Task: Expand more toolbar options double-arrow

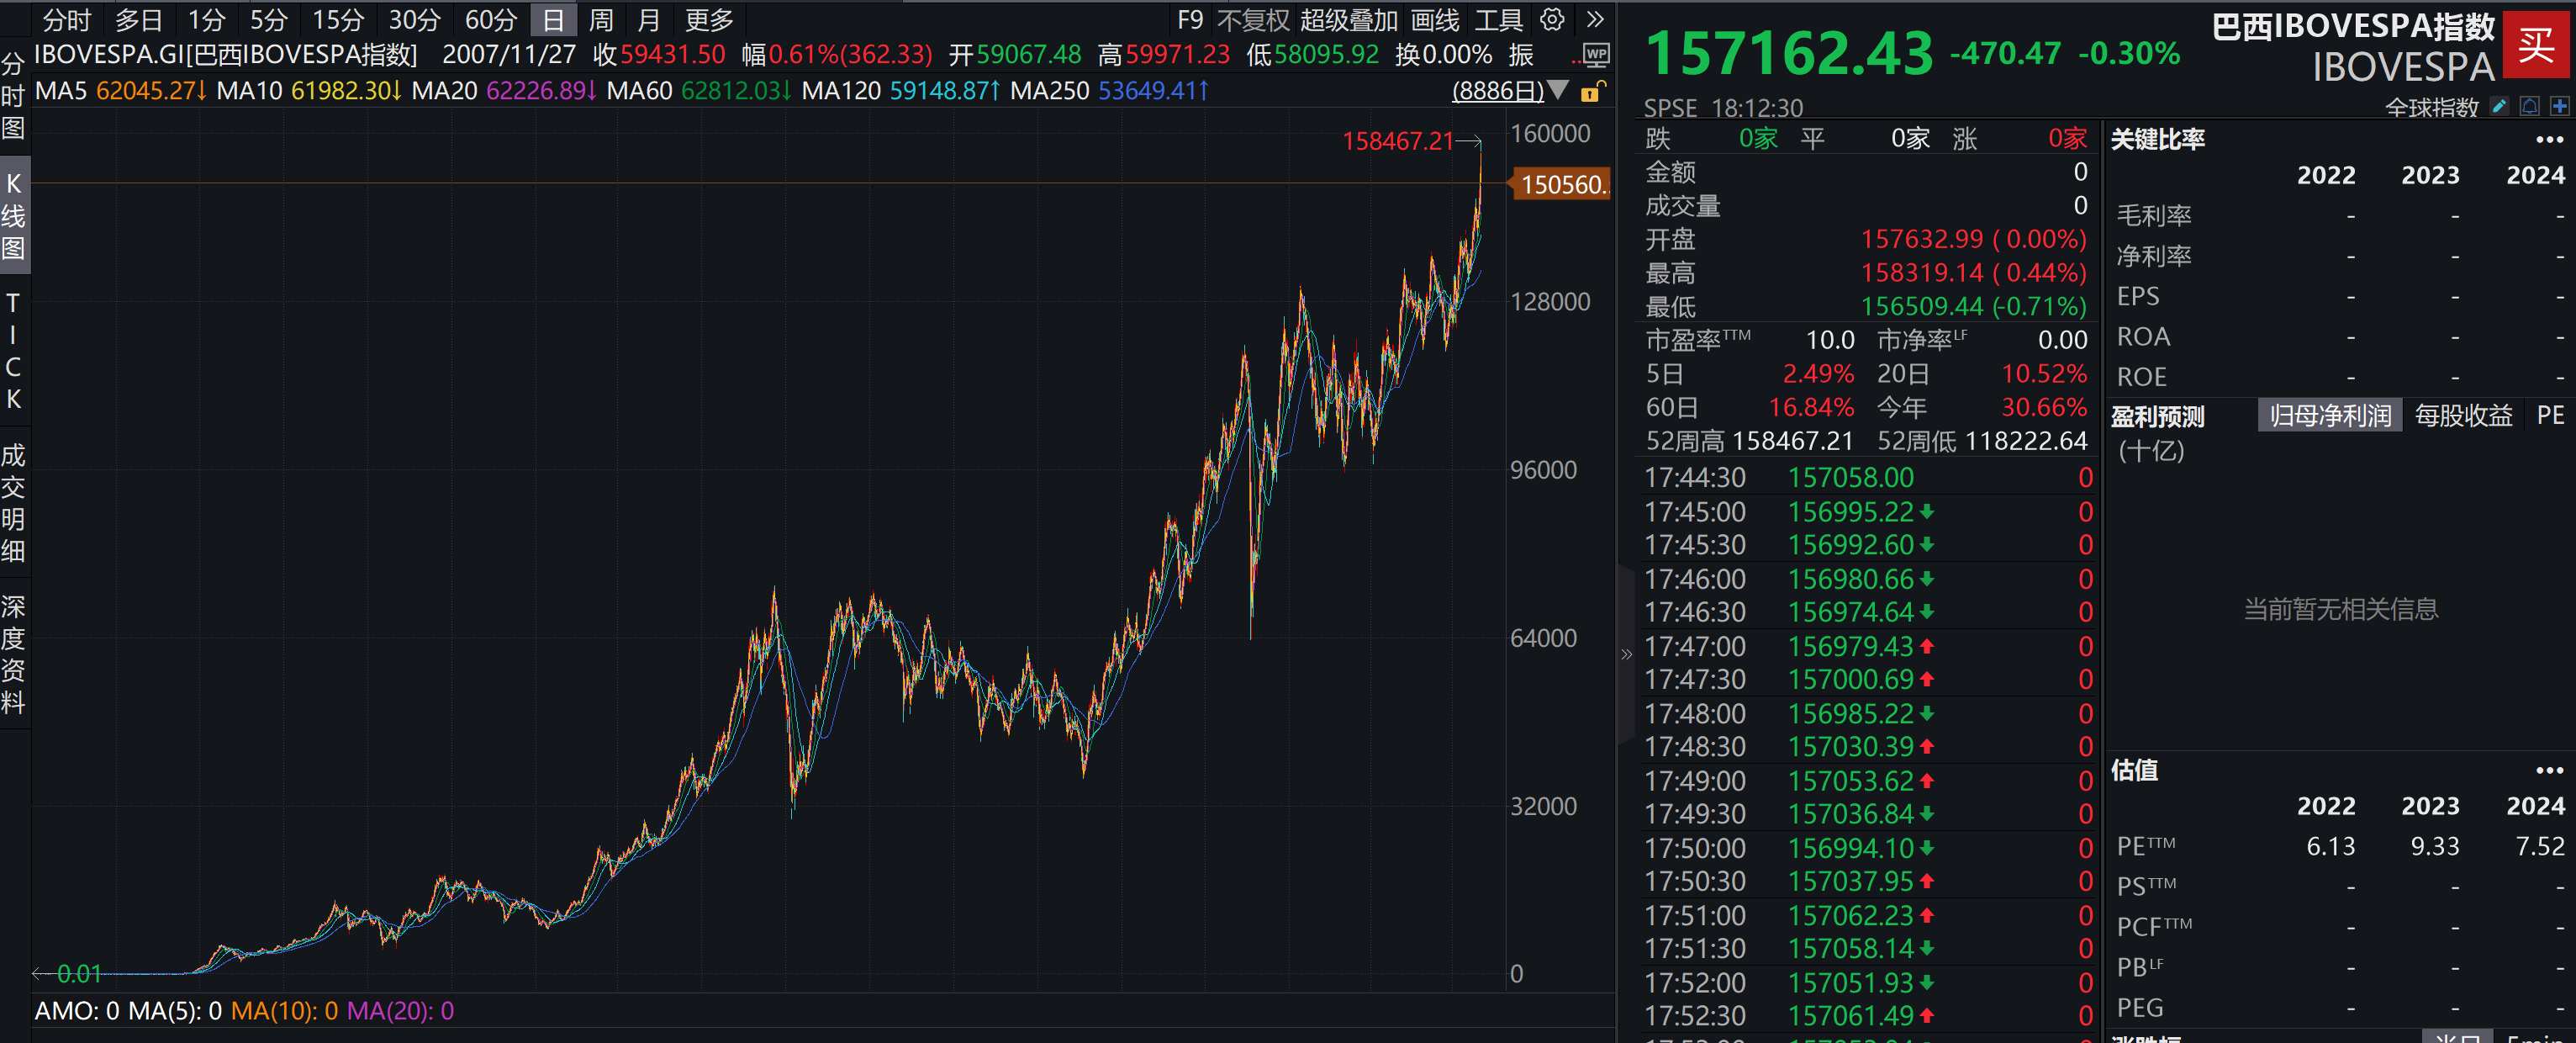Action: coord(1595,19)
